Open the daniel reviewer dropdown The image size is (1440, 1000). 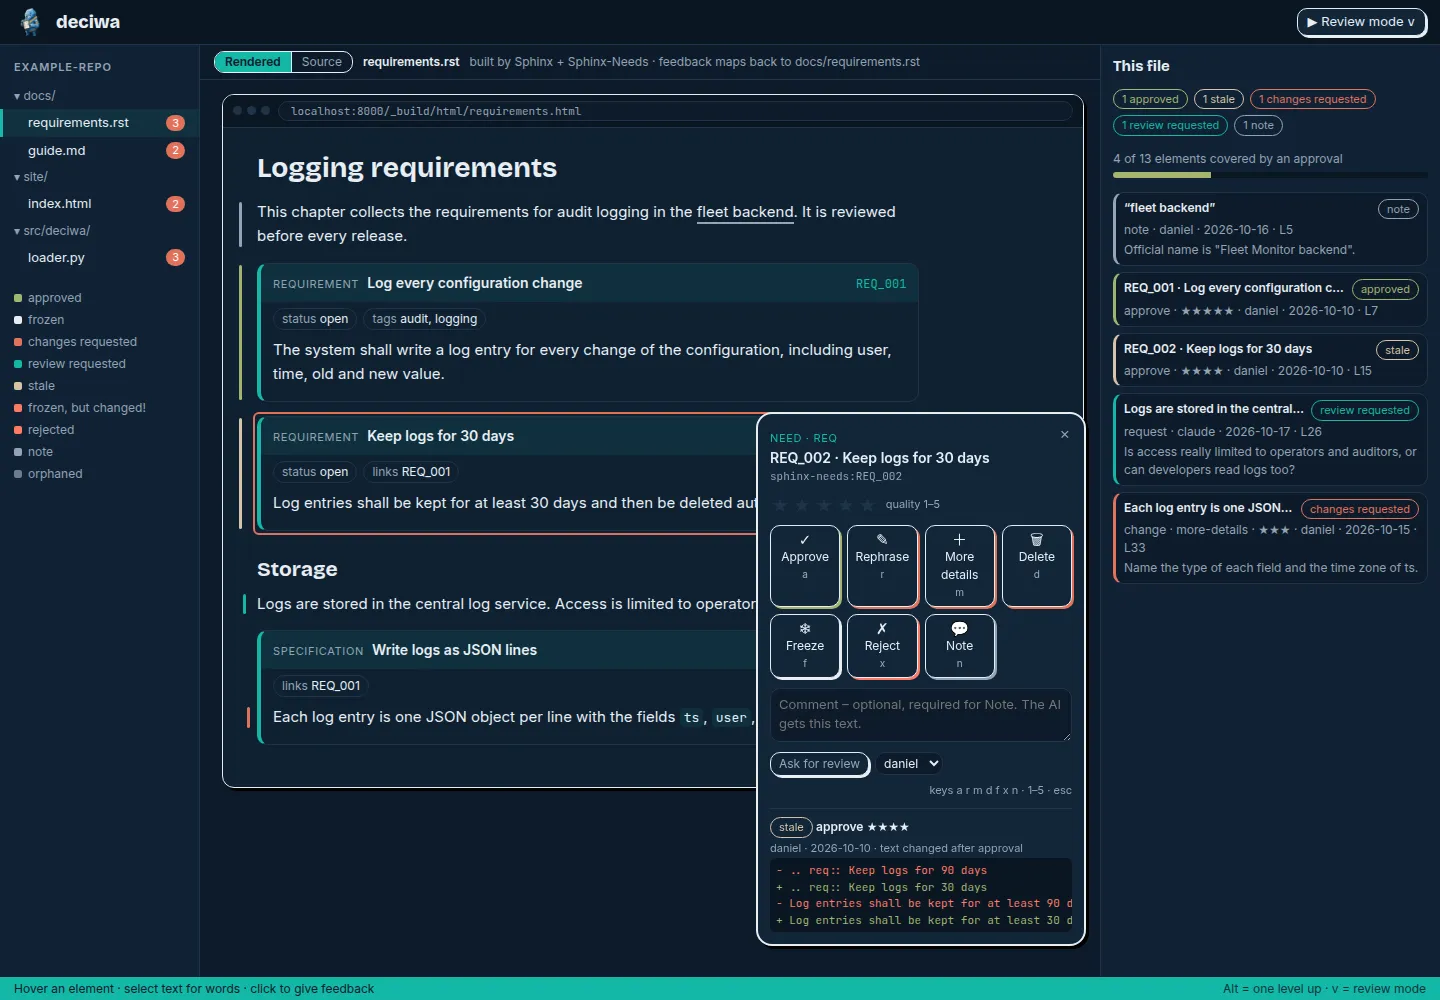pos(910,764)
